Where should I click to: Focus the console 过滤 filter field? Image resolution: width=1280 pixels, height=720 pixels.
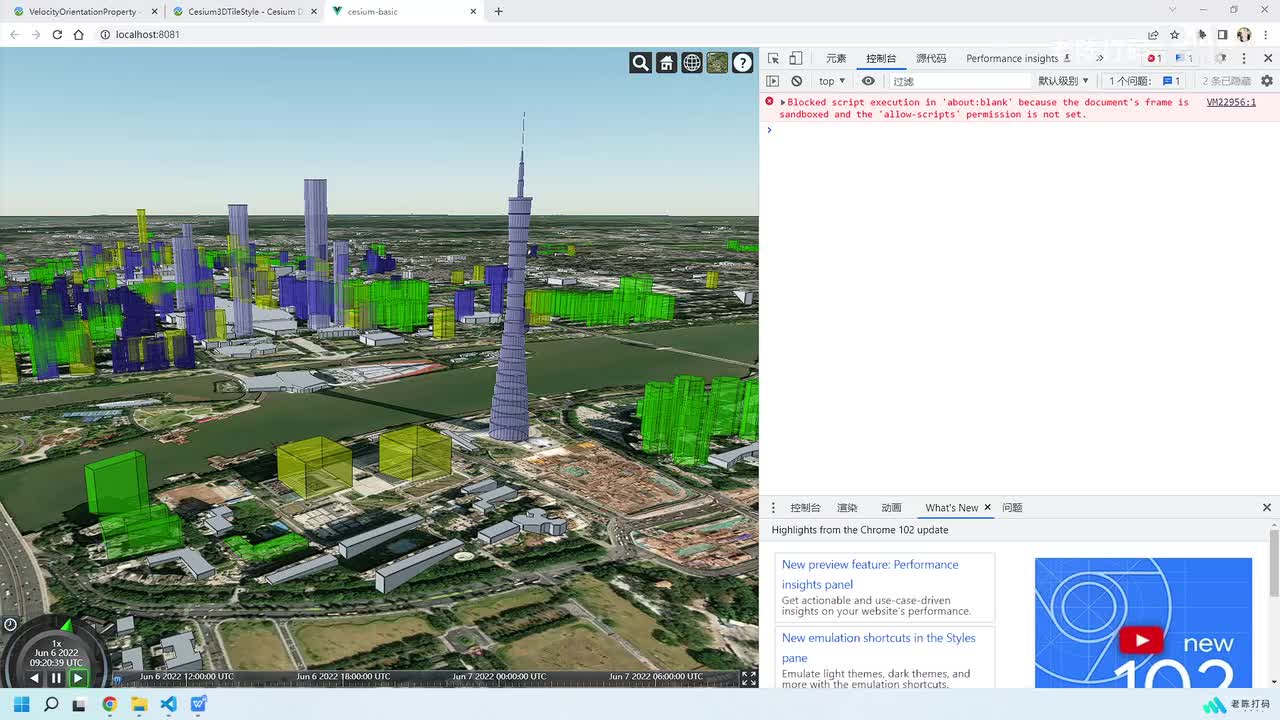[959, 81]
